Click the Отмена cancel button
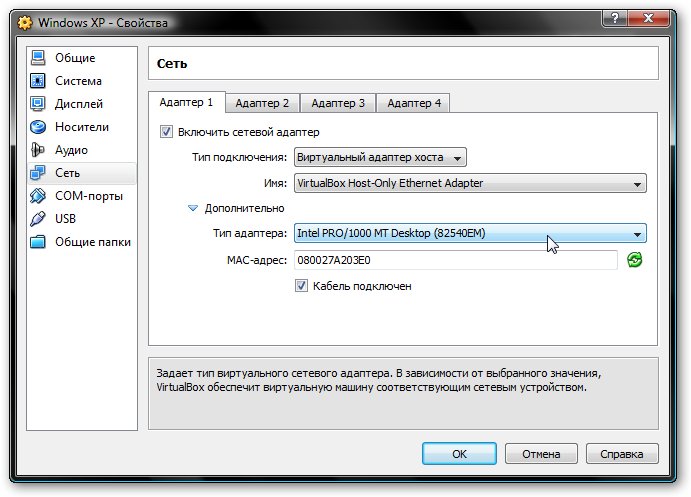The width and height of the screenshot is (691, 497). [x=541, y=454]
